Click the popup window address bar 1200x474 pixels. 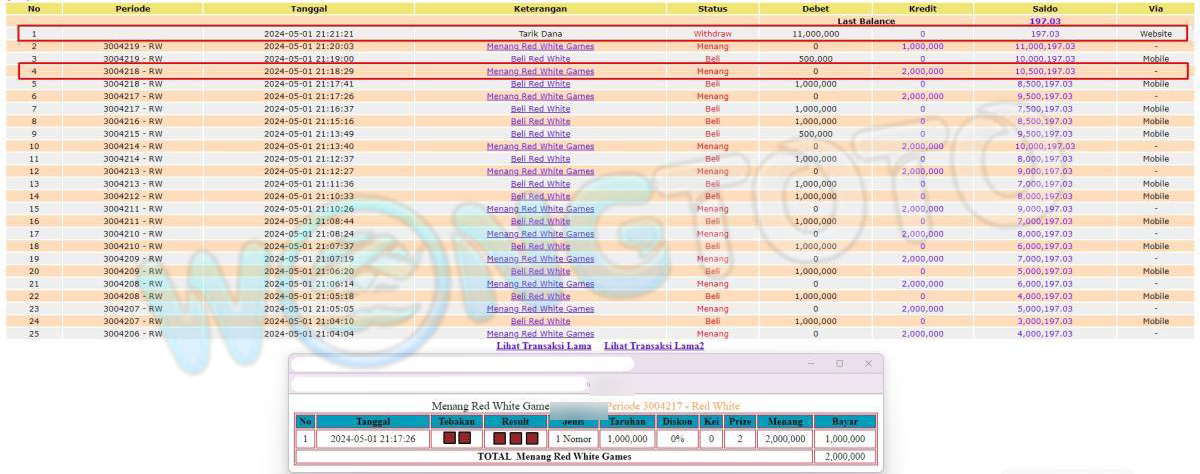(x=437, y=383)
